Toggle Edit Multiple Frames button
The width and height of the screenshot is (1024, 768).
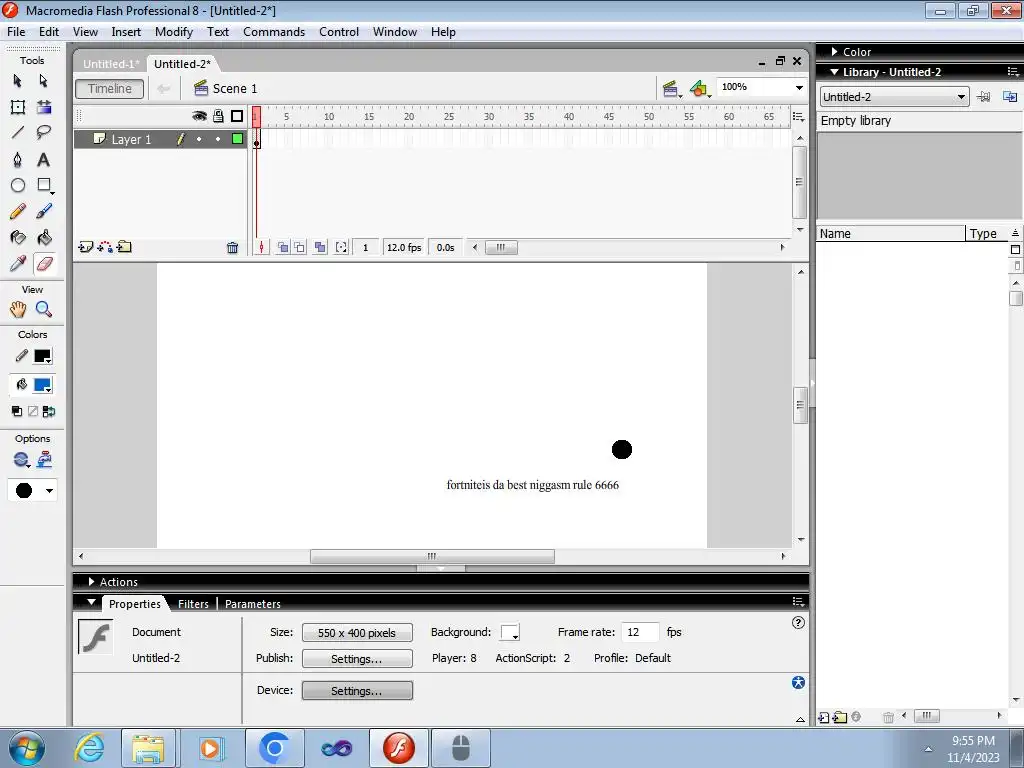[320, 248]
